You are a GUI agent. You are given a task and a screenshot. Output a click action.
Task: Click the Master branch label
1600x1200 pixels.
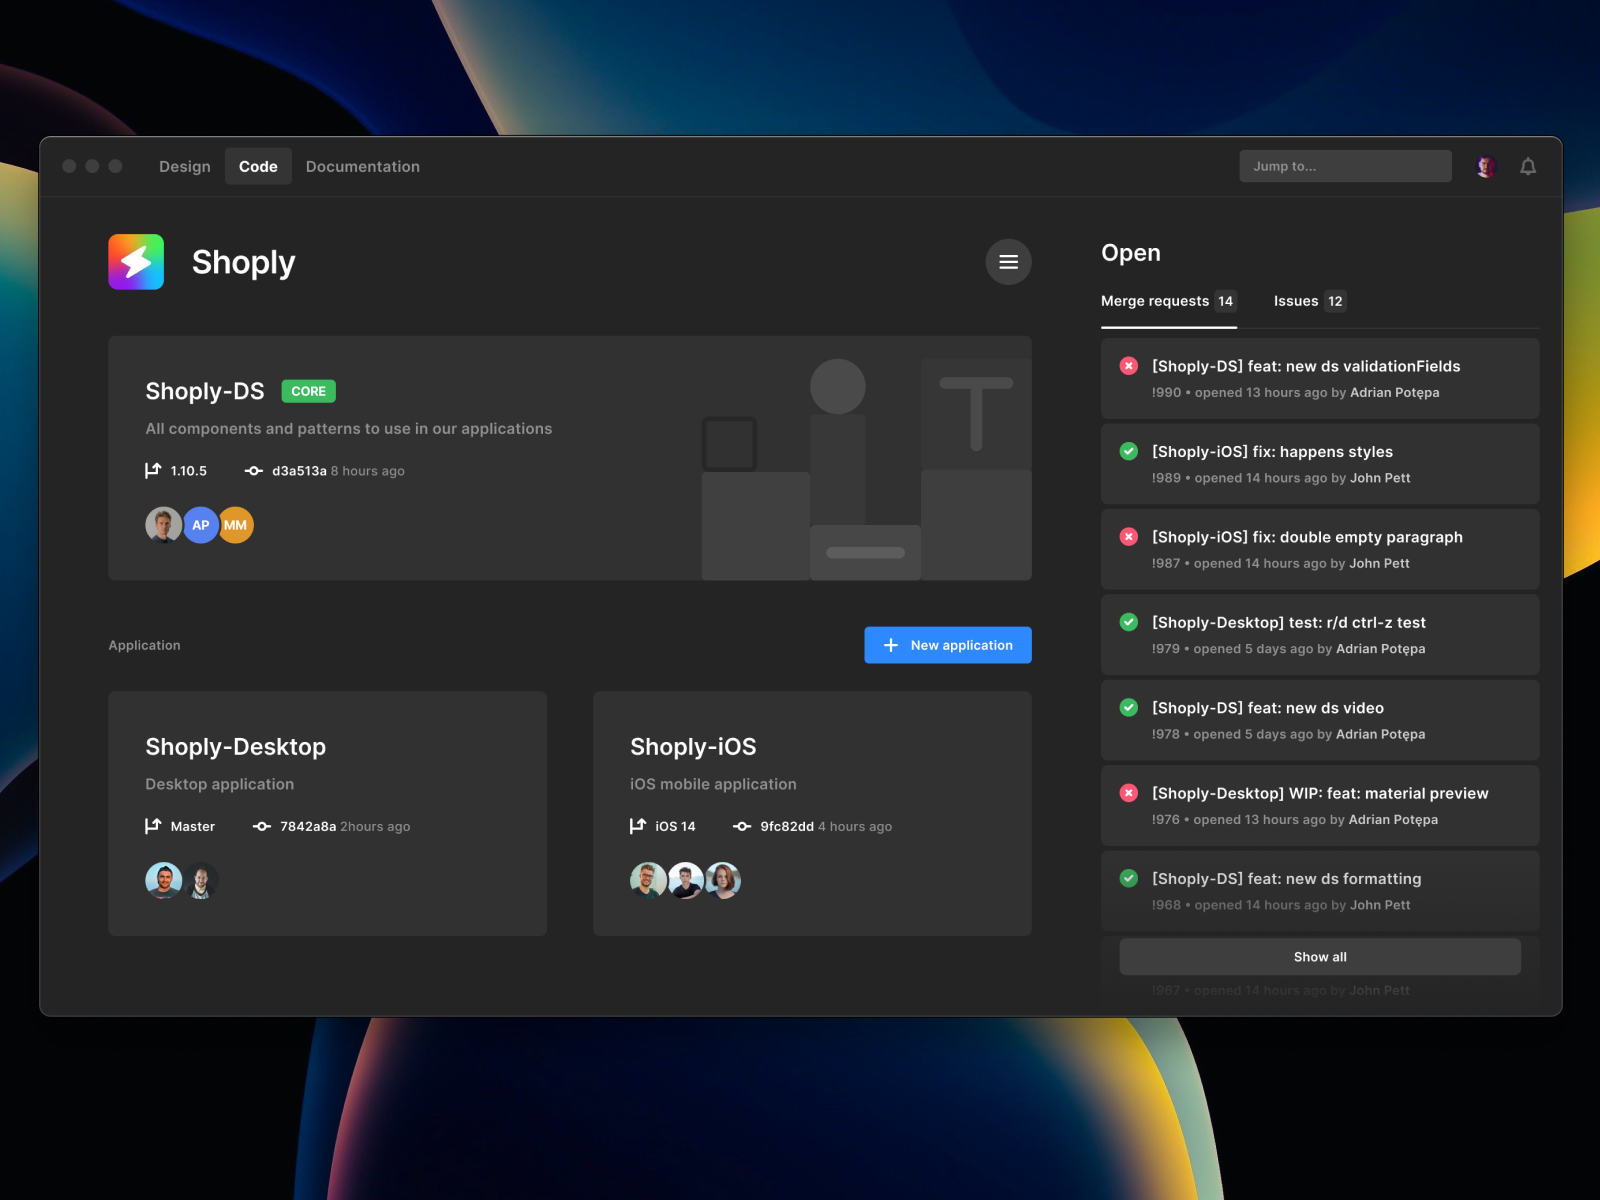point(193,826)
